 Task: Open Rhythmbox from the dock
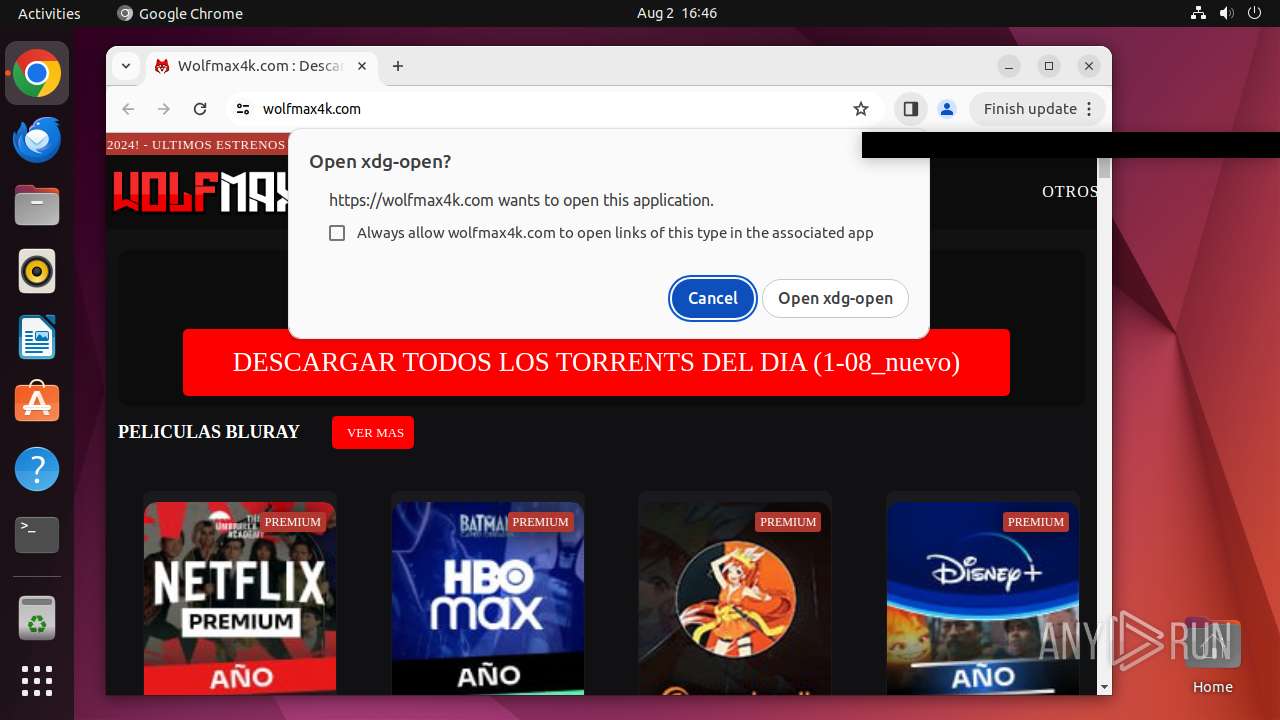[37, 271]
